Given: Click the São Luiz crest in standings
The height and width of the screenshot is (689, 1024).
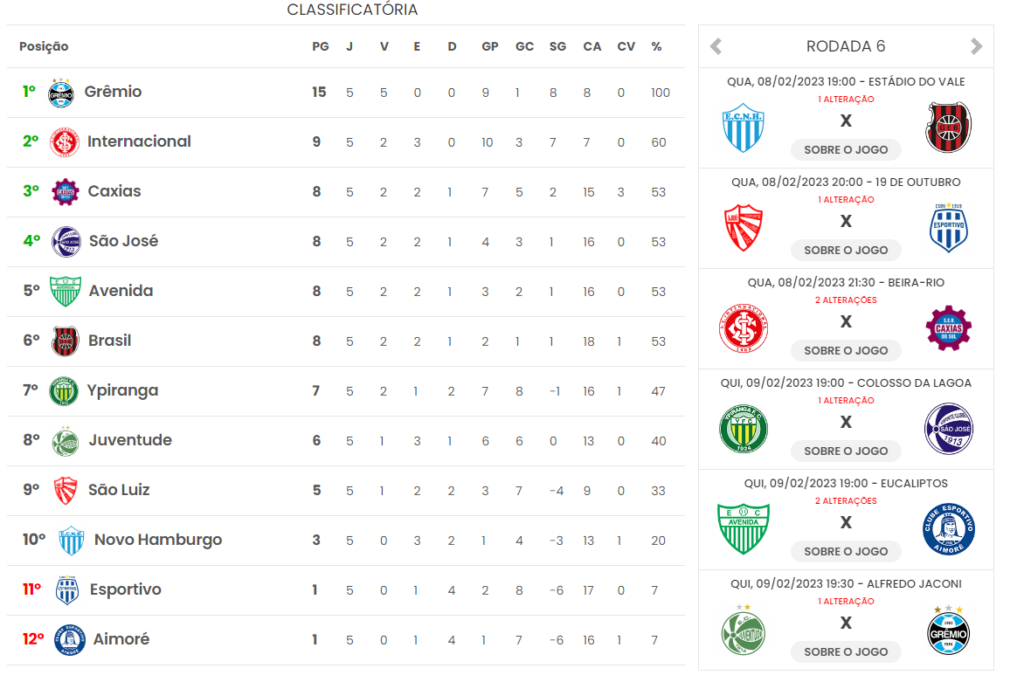Looking at the screenshot, I should pos(65,491).
